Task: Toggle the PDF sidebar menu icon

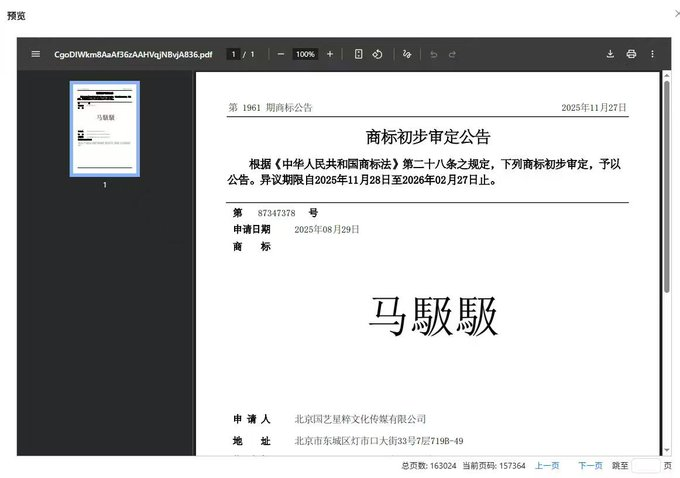Action: 36,54
